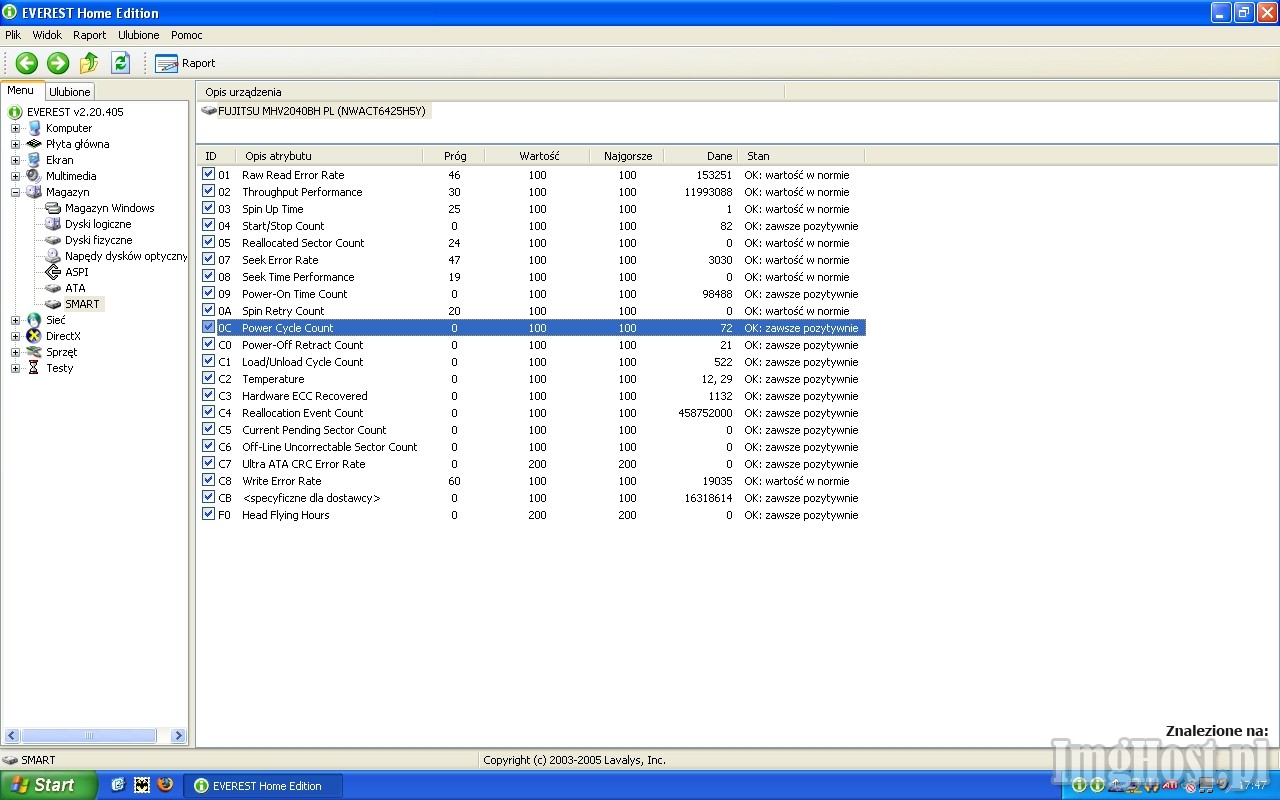
Task: Expand the Ekran branch
Action: point(15,160)
